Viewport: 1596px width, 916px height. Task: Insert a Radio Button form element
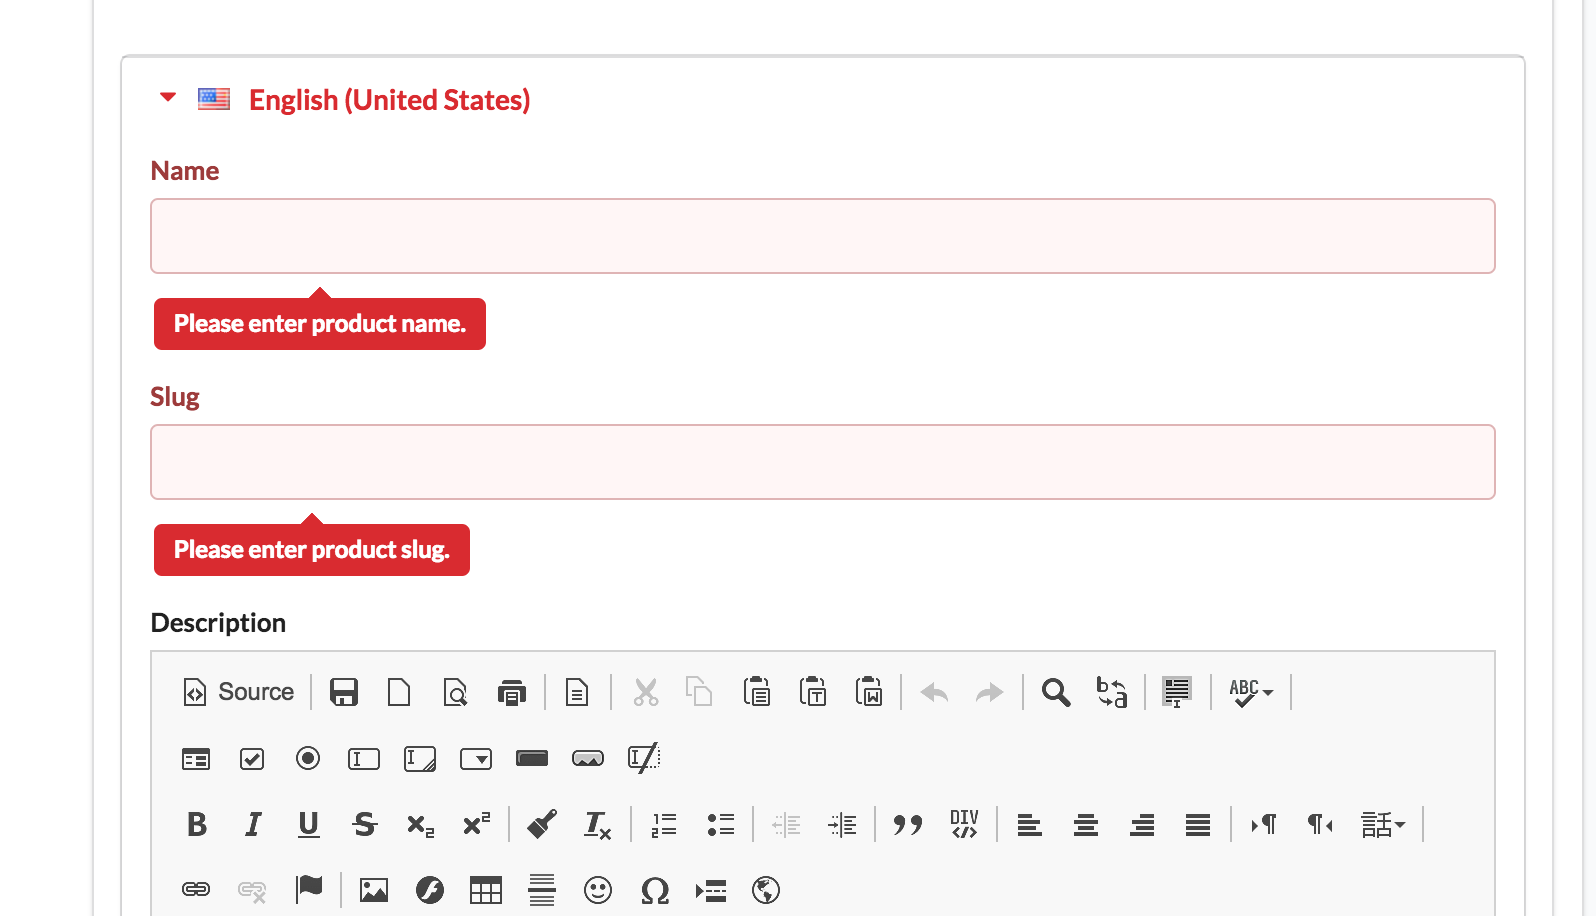pos(308,759)
